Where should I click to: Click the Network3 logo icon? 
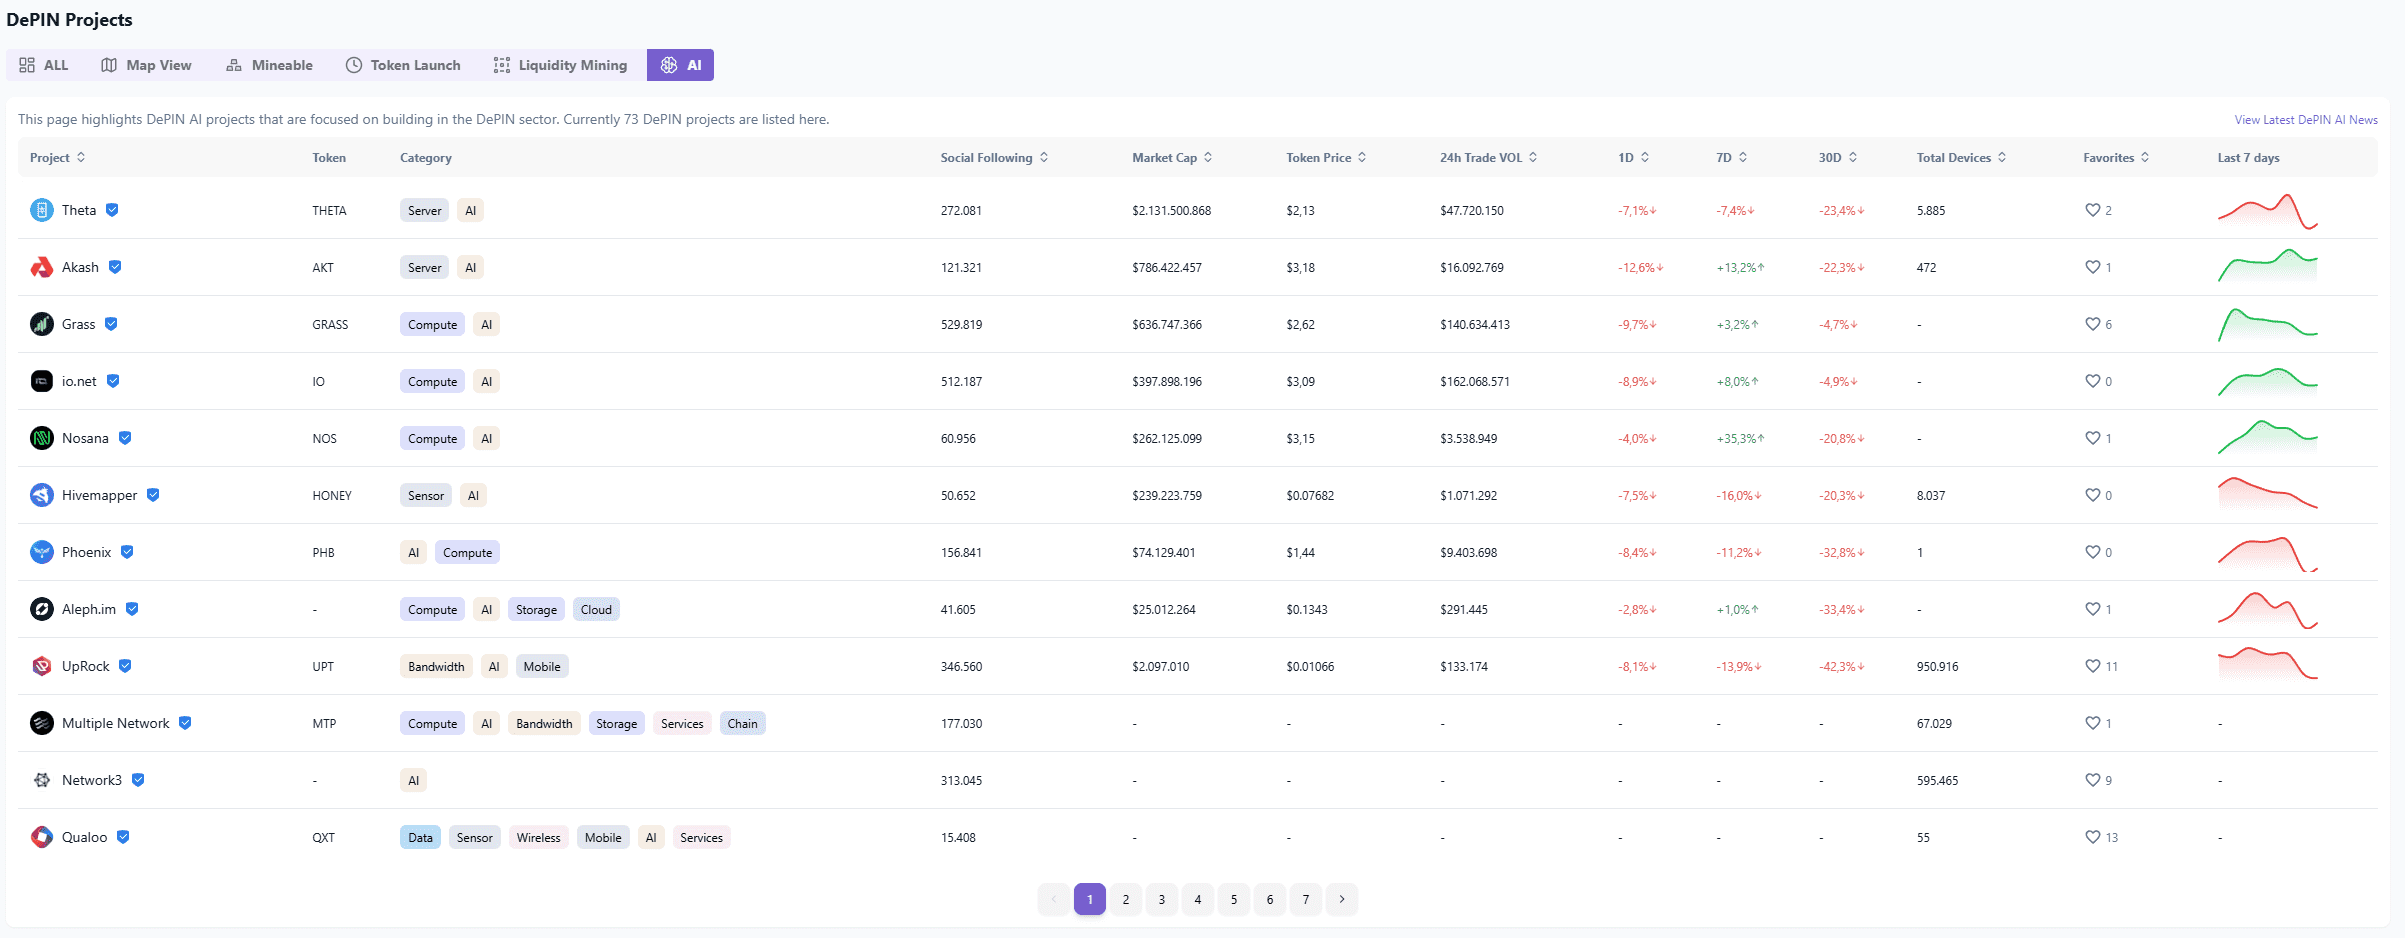click(x=41, y=780)
